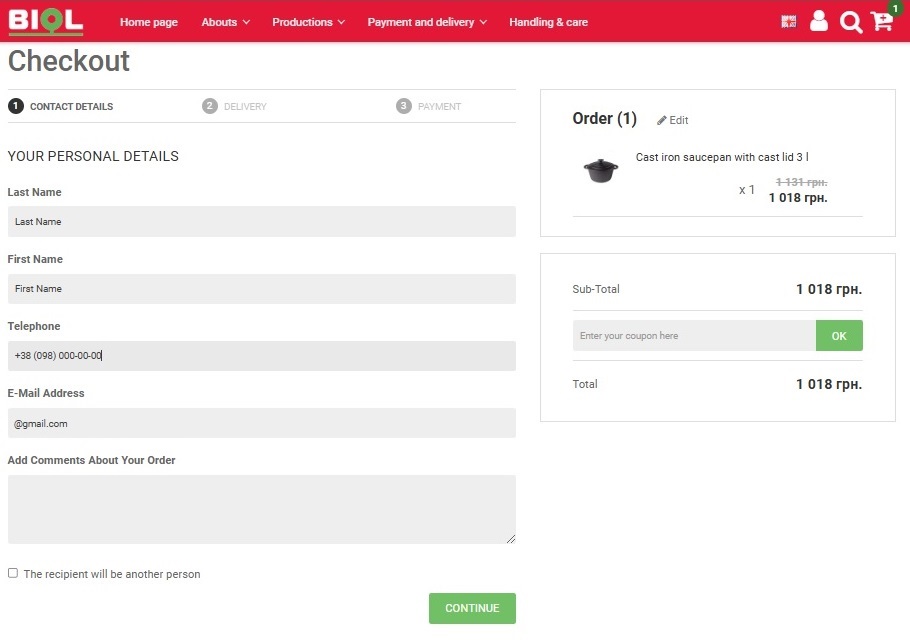Open the shopping cart icon
This screenshot has width=910, height=642.
tap(882, 22)
